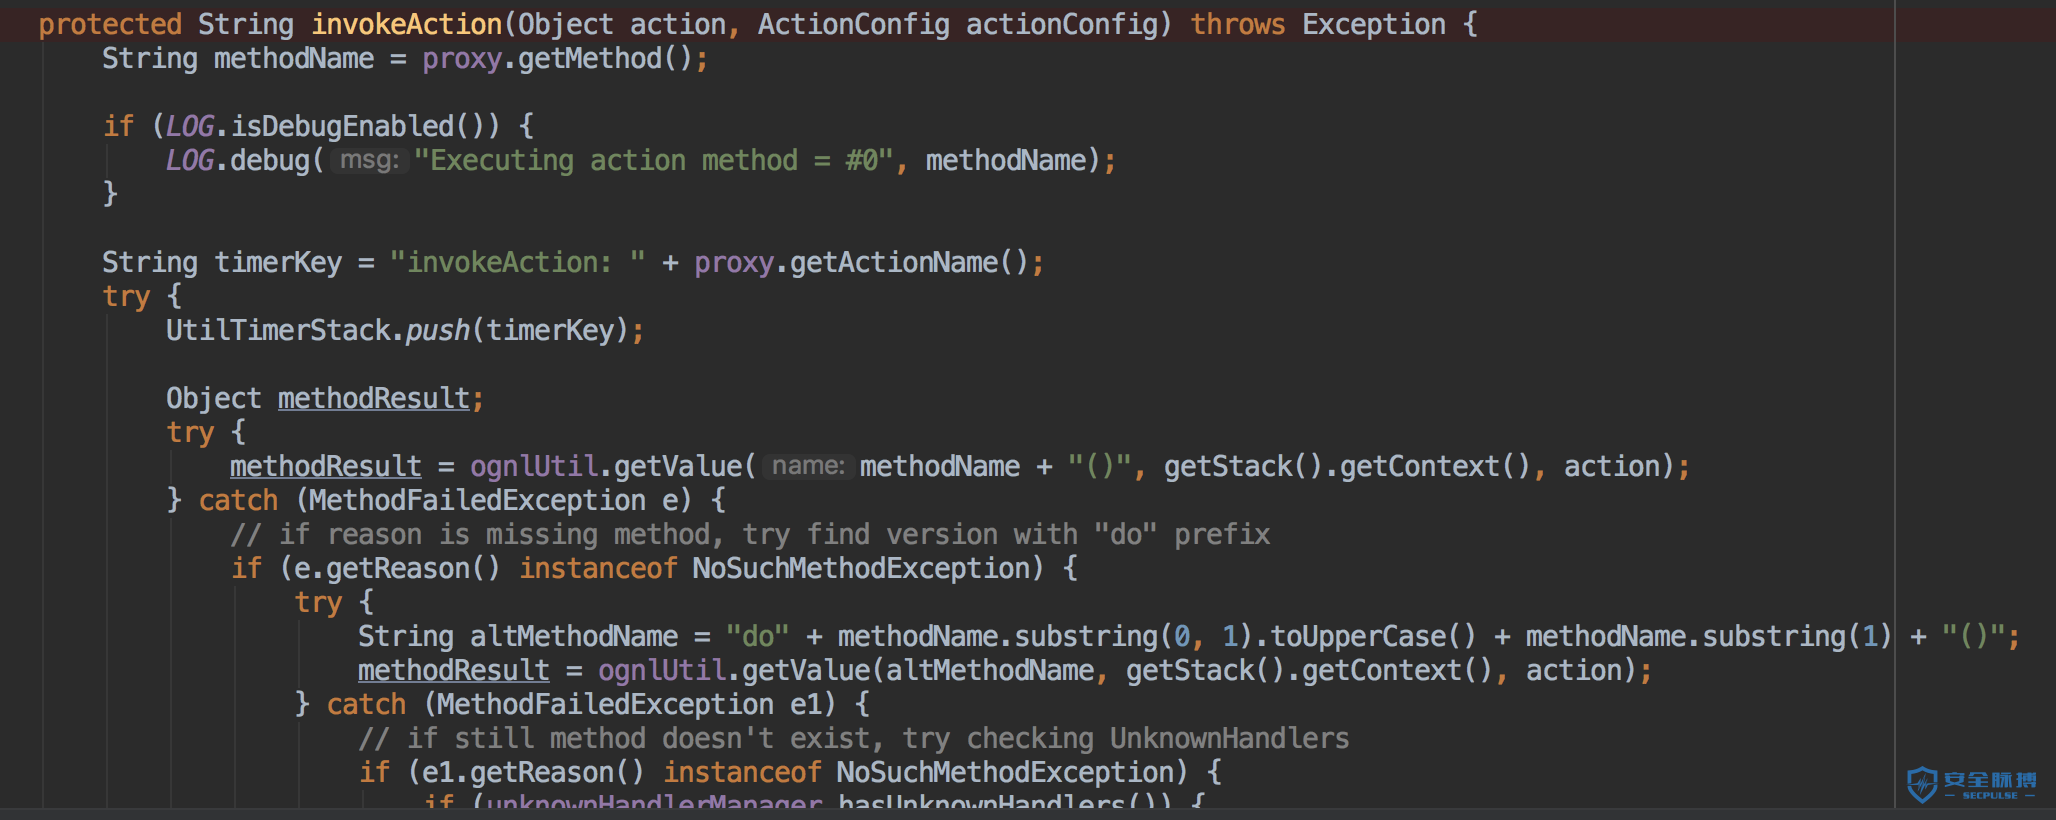Click 'e.getReason()' in the instanceof check

coord(397,568)
